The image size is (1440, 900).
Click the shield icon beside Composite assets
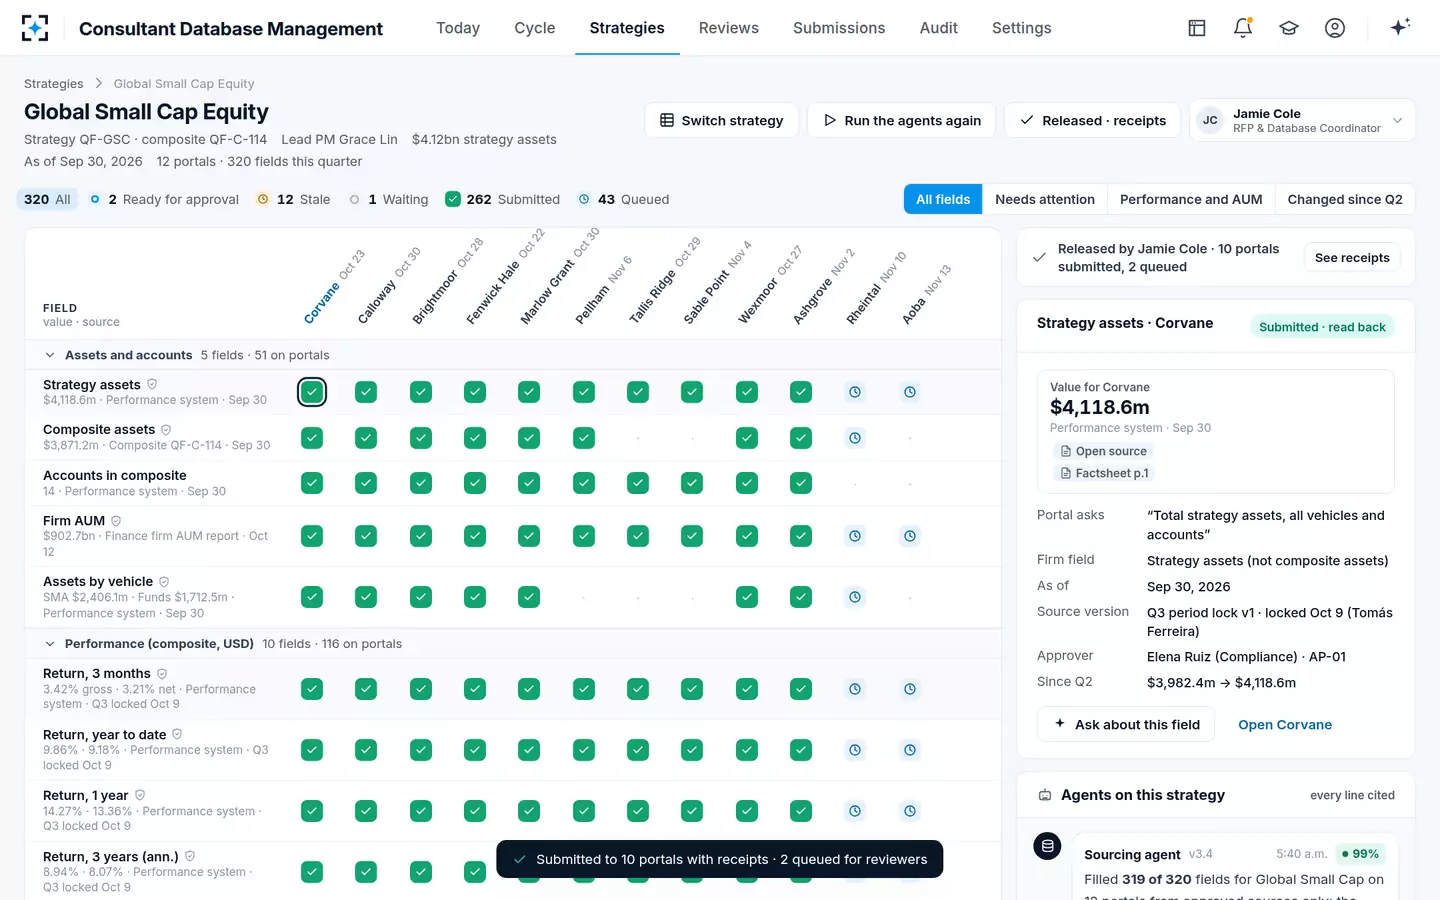tap(166, 429)
